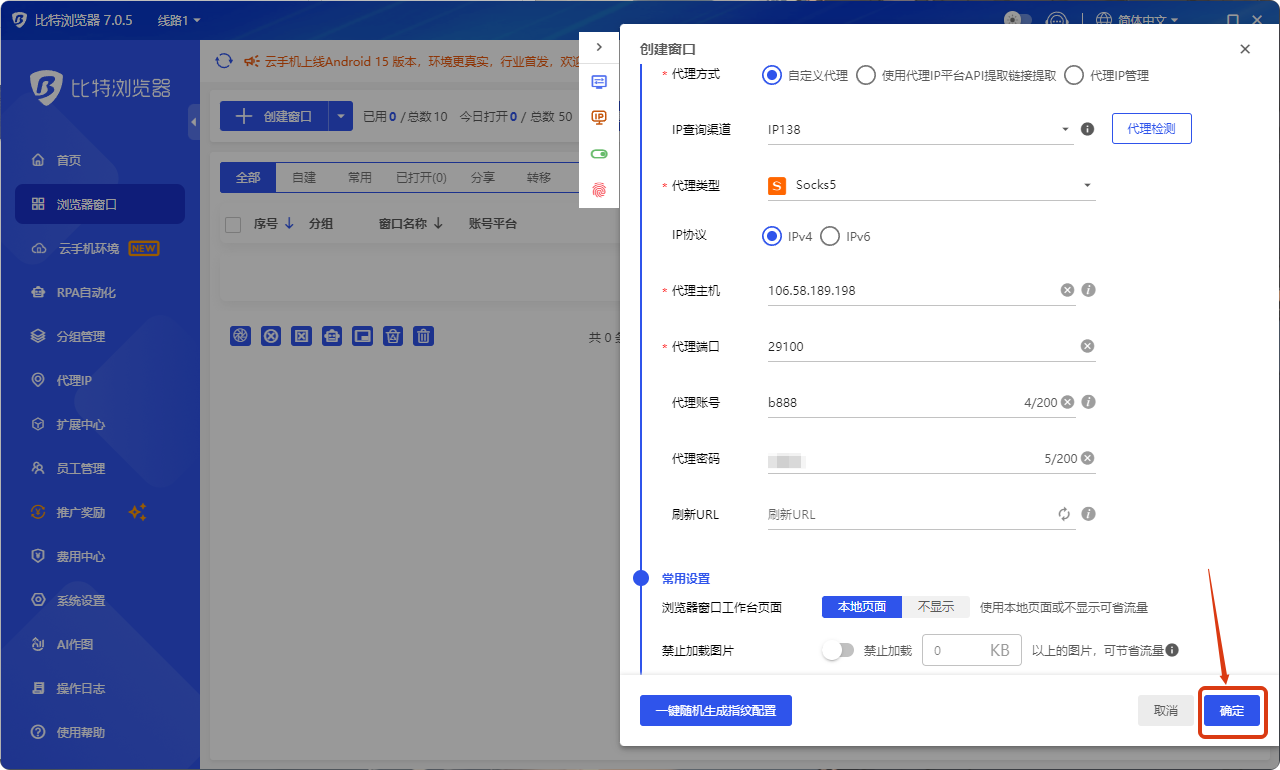Clear the proxy port value
The width and height of the screenshot is (1280, 770).
(x=1087, y=346)
